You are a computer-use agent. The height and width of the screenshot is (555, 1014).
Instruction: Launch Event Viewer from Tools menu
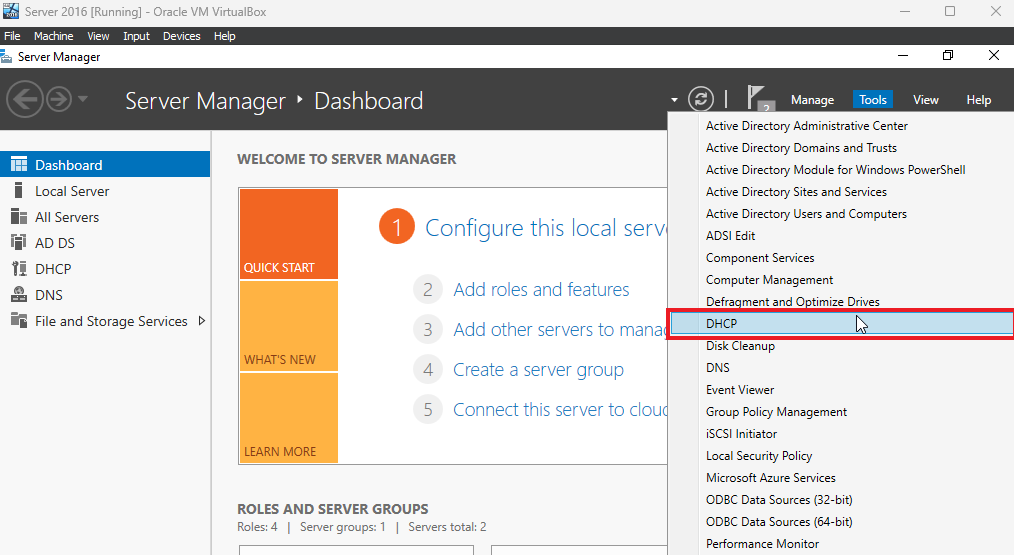pos(740,390)
